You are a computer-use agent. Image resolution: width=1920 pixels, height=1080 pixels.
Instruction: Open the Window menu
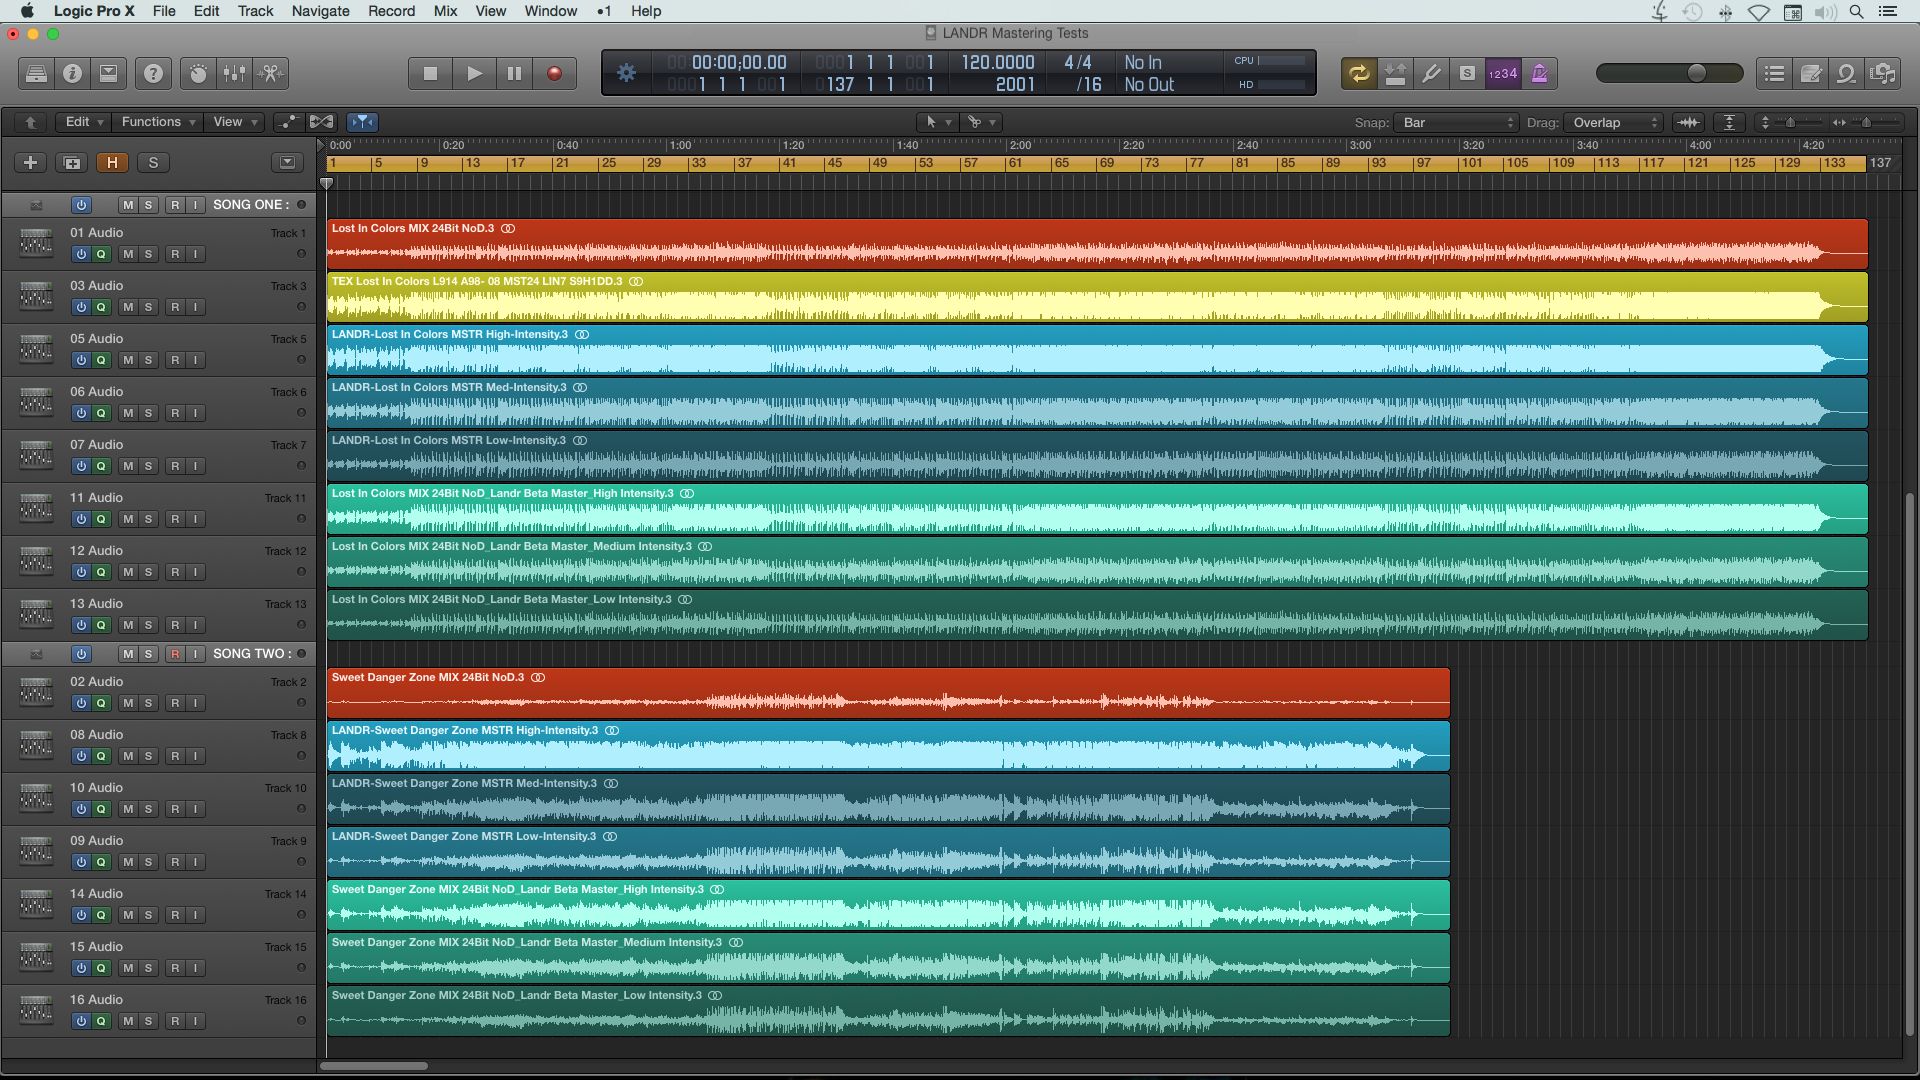tap(551, 11)
